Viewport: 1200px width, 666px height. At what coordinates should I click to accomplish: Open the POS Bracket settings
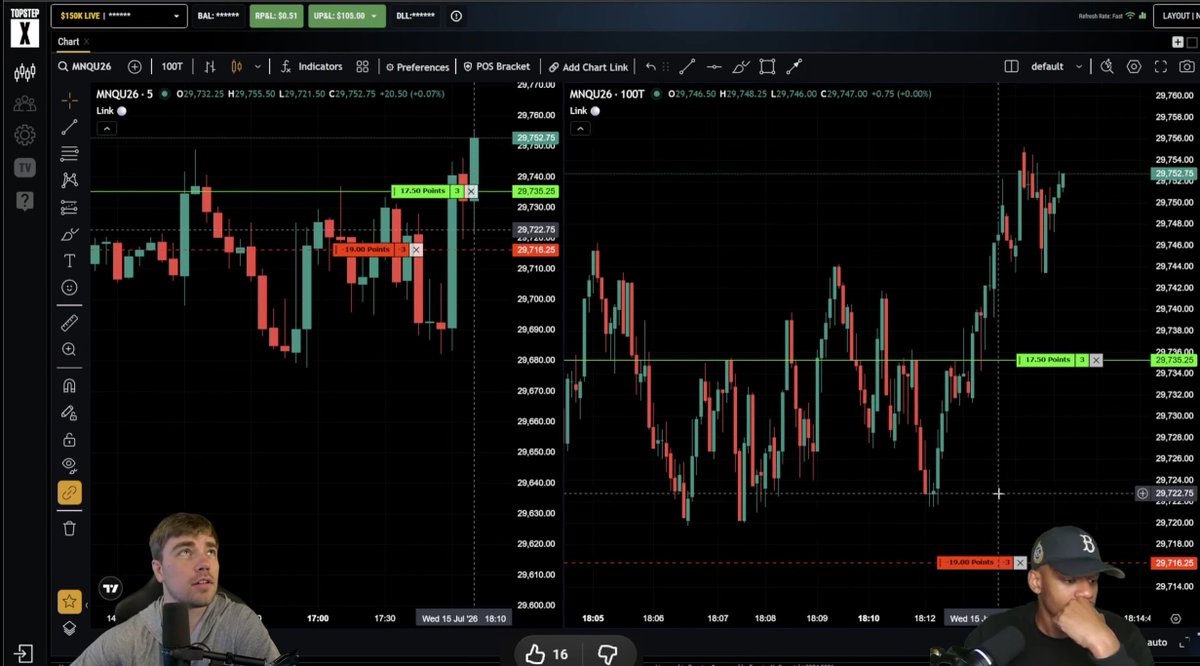pyautogui.click(x=497, y=67)
